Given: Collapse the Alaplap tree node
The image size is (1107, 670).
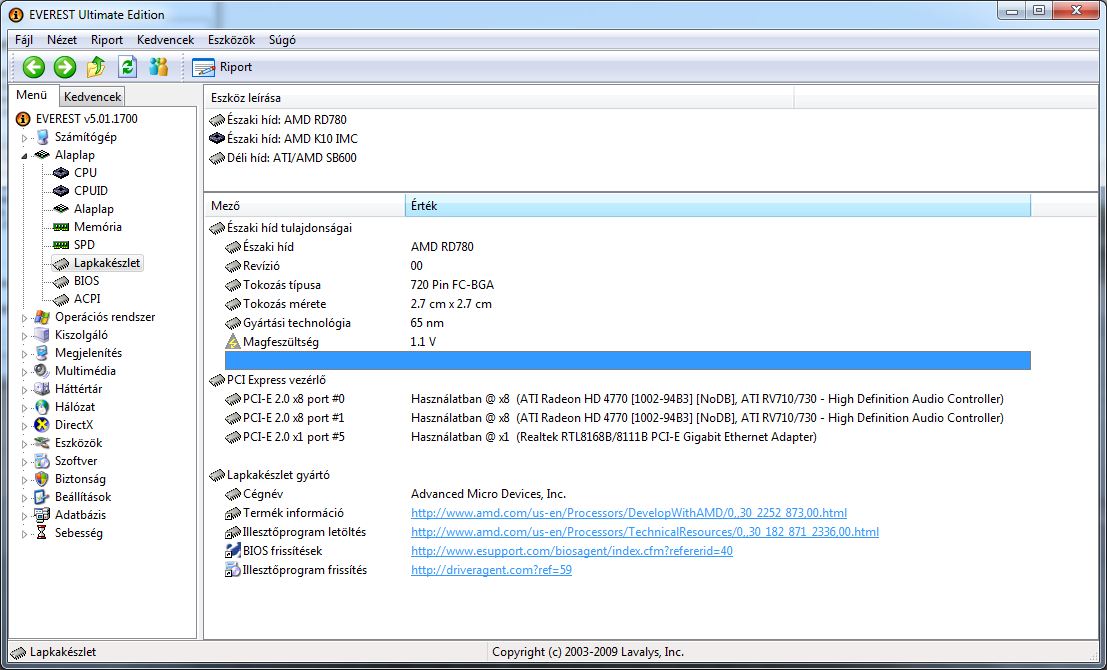Looking at the screenshot, I should click(x=25, y=155).
